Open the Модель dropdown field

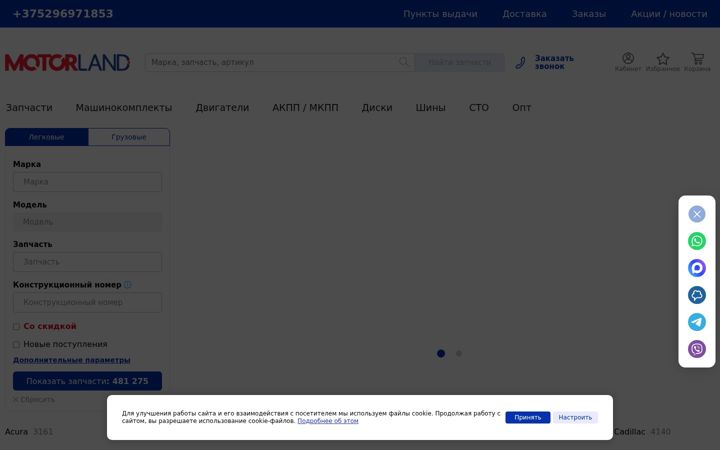[x=87, y=222]
